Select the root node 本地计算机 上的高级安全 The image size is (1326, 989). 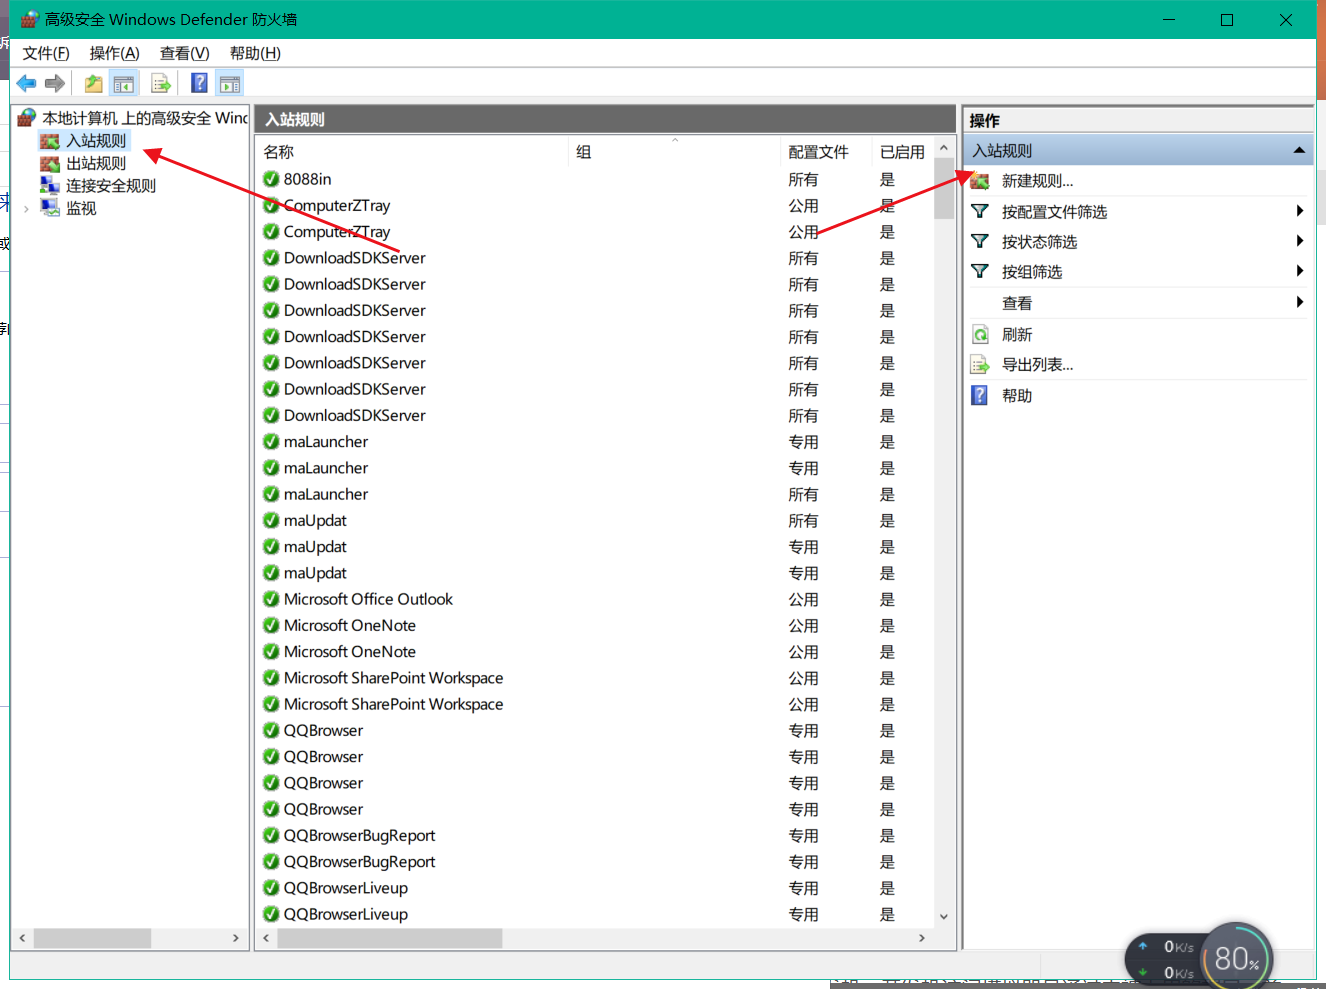[144, 118]
